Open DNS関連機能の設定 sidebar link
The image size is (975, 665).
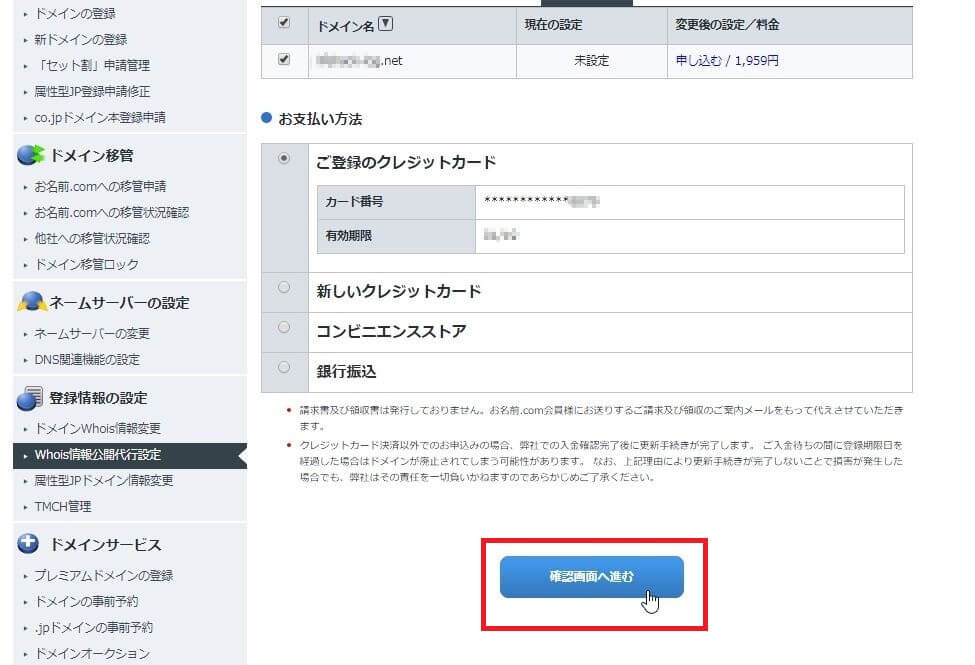[87, 360]
